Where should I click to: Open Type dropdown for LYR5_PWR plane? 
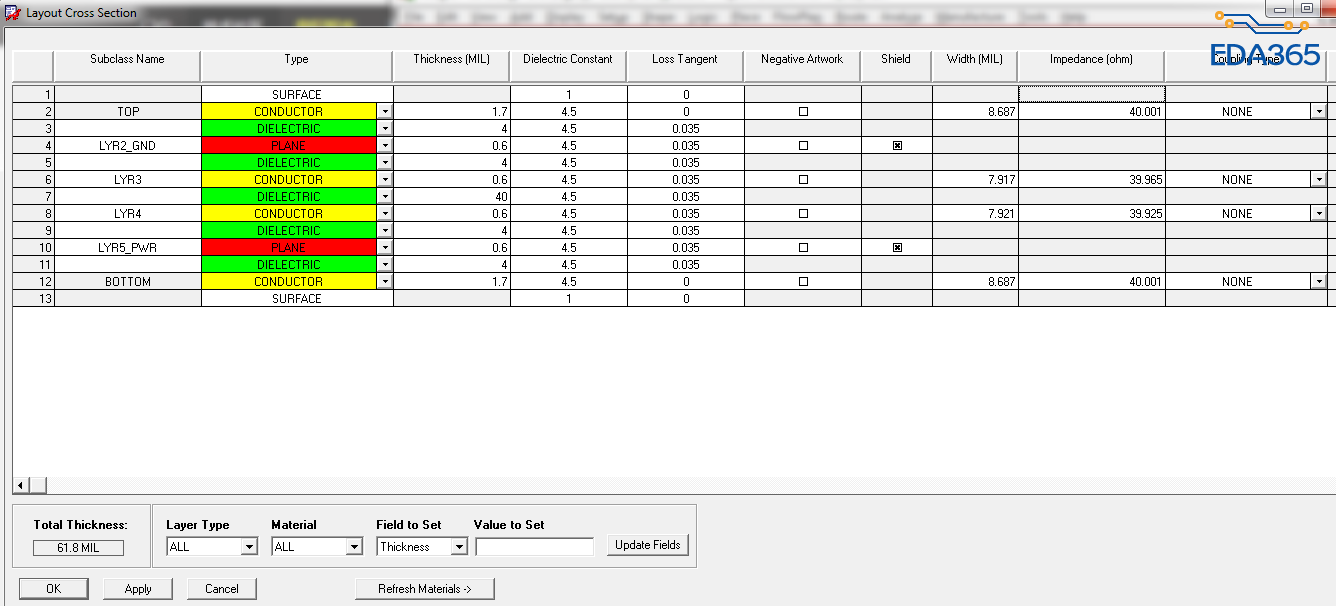tap(385, 248)
